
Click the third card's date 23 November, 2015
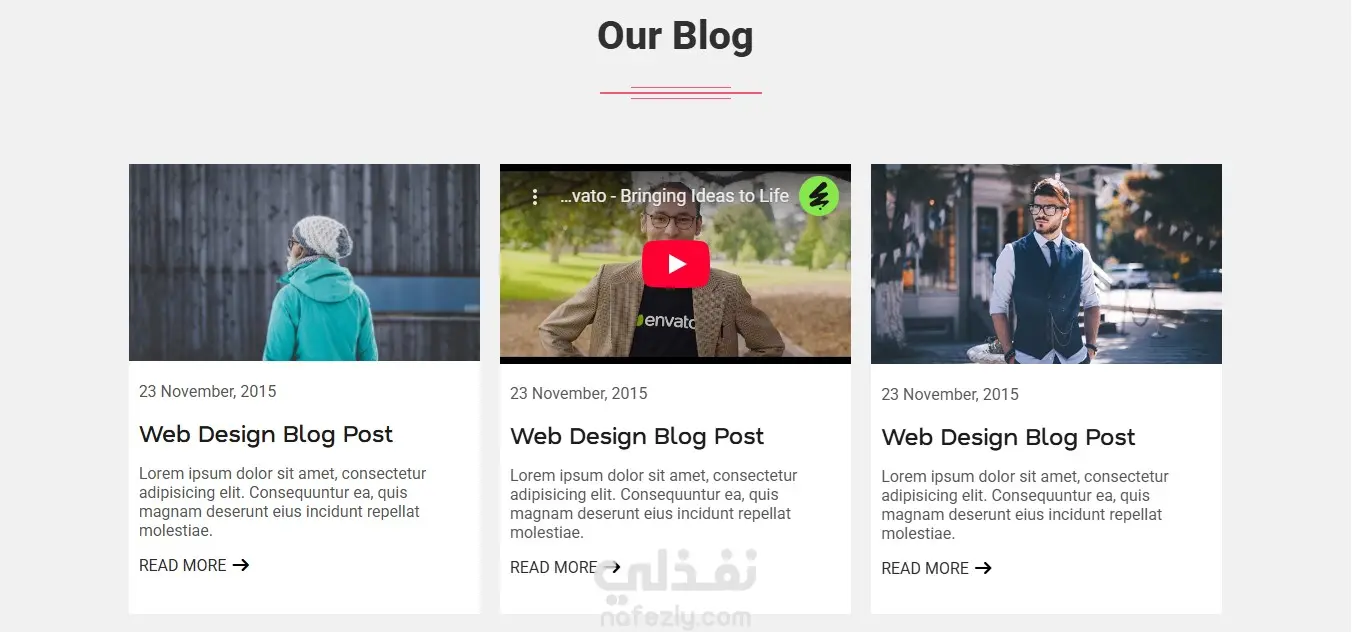[x=950, y=394]
